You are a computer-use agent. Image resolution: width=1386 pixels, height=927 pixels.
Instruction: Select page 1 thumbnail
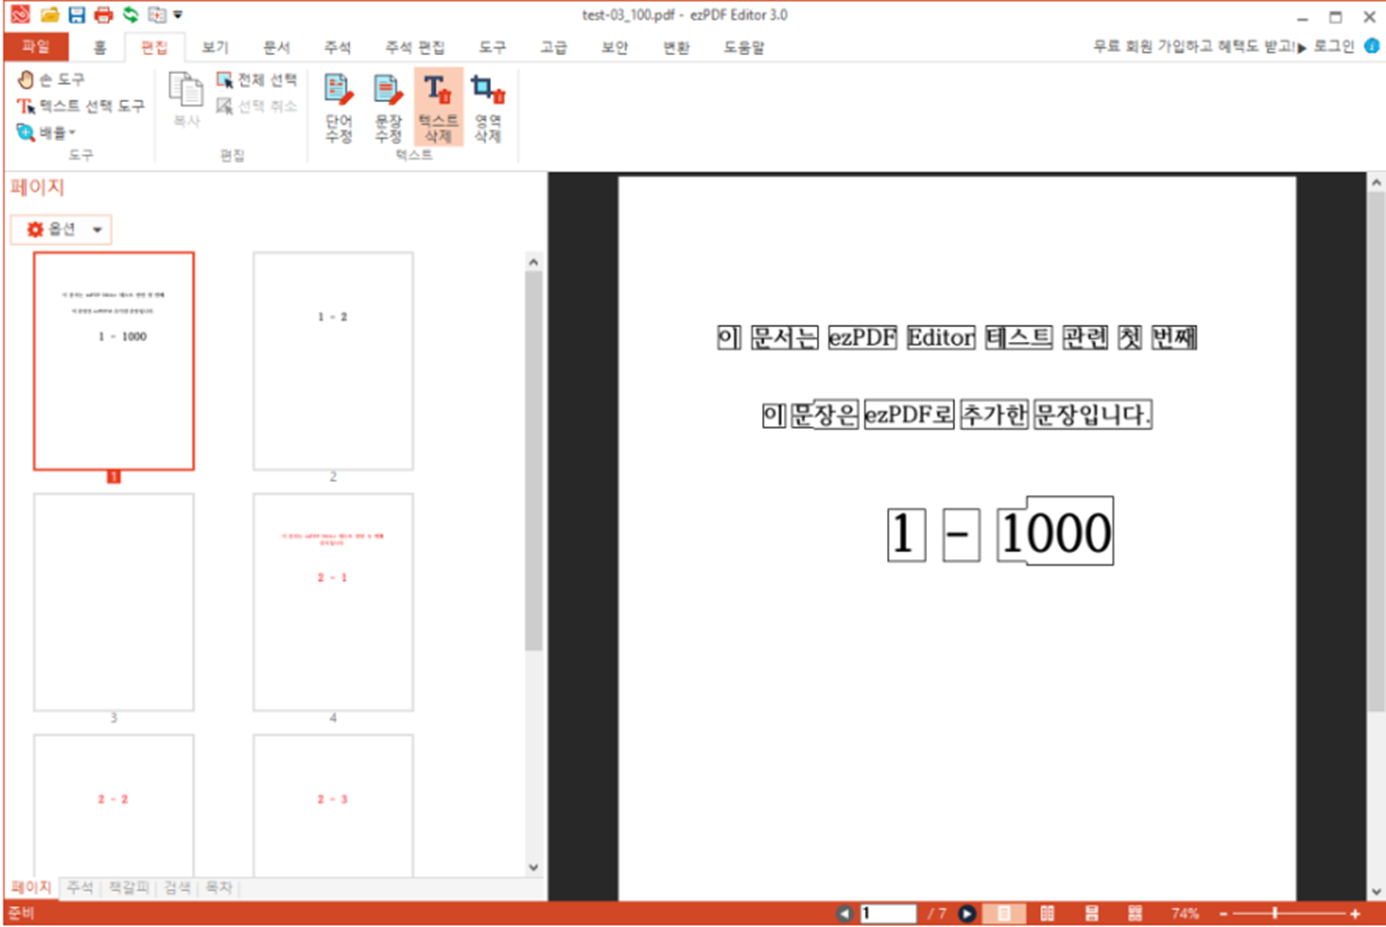114,361
